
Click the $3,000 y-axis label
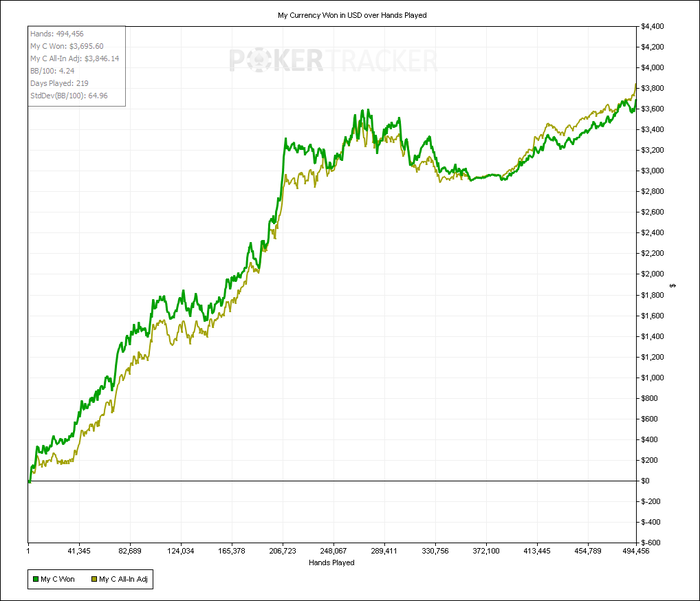[x=652, y=171]
